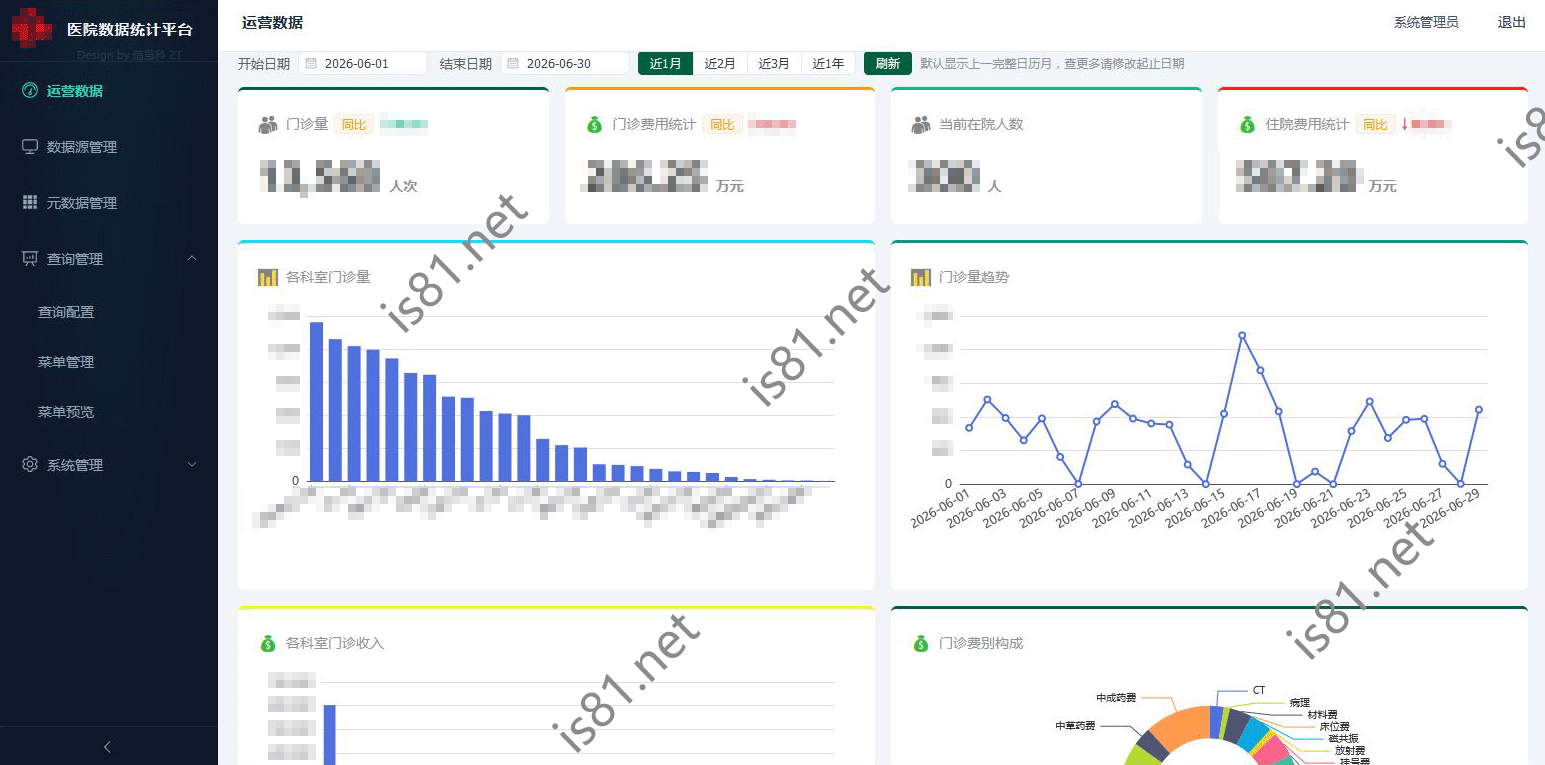
Task: Click the red cross hospital logo
Action: [32, 28]
